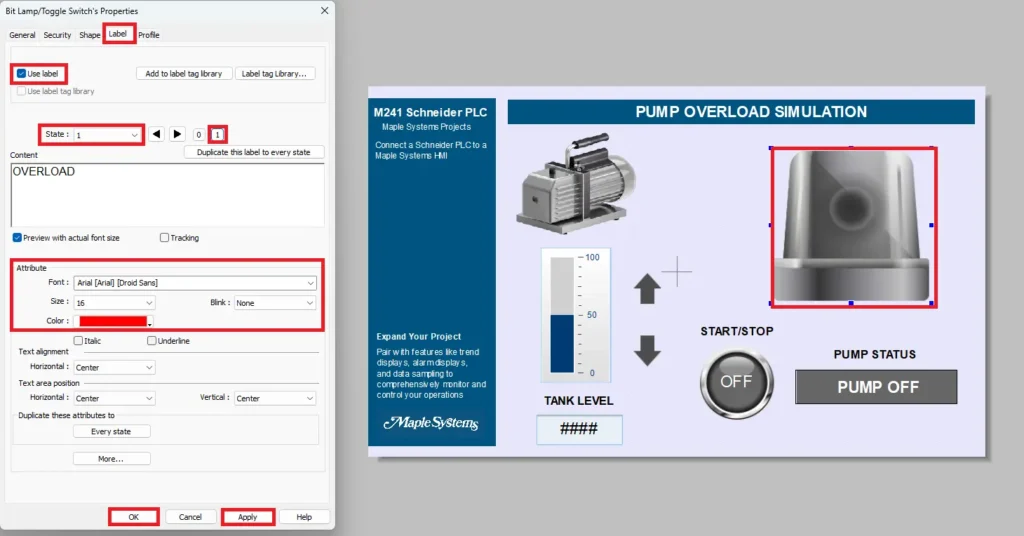This screenshot has width=1024, height=536.
Task: Expand the Font dropdown
Action: (195, 283)
